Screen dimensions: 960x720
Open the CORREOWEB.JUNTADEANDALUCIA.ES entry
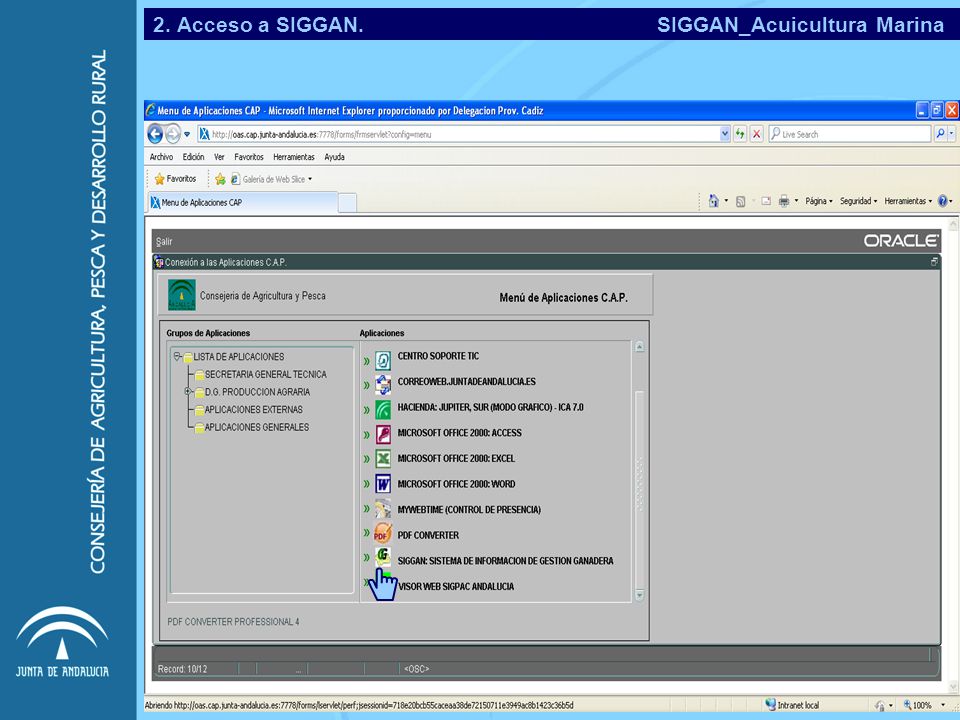coord(466,381)
